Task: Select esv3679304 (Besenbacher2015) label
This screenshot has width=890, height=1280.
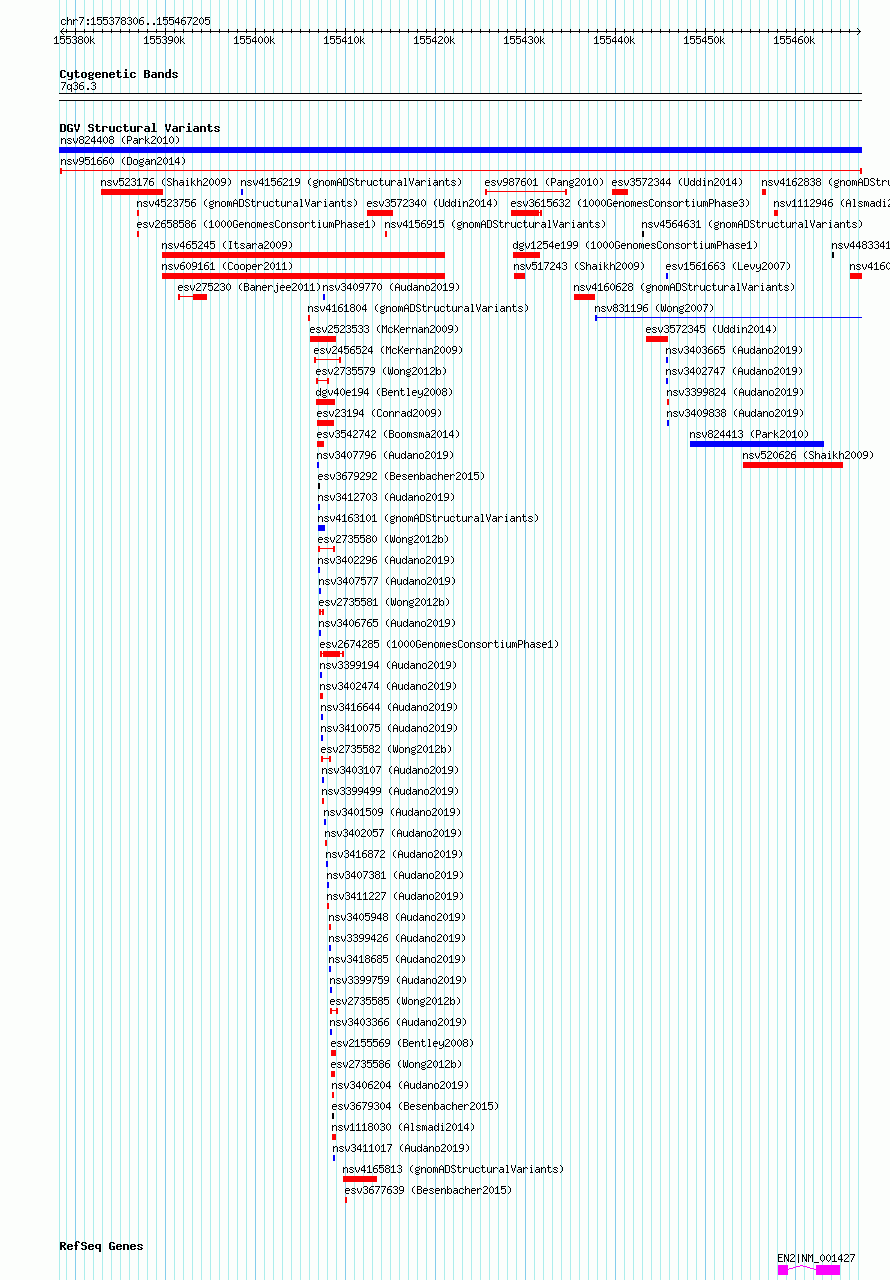Action: tap(415, 1106)
